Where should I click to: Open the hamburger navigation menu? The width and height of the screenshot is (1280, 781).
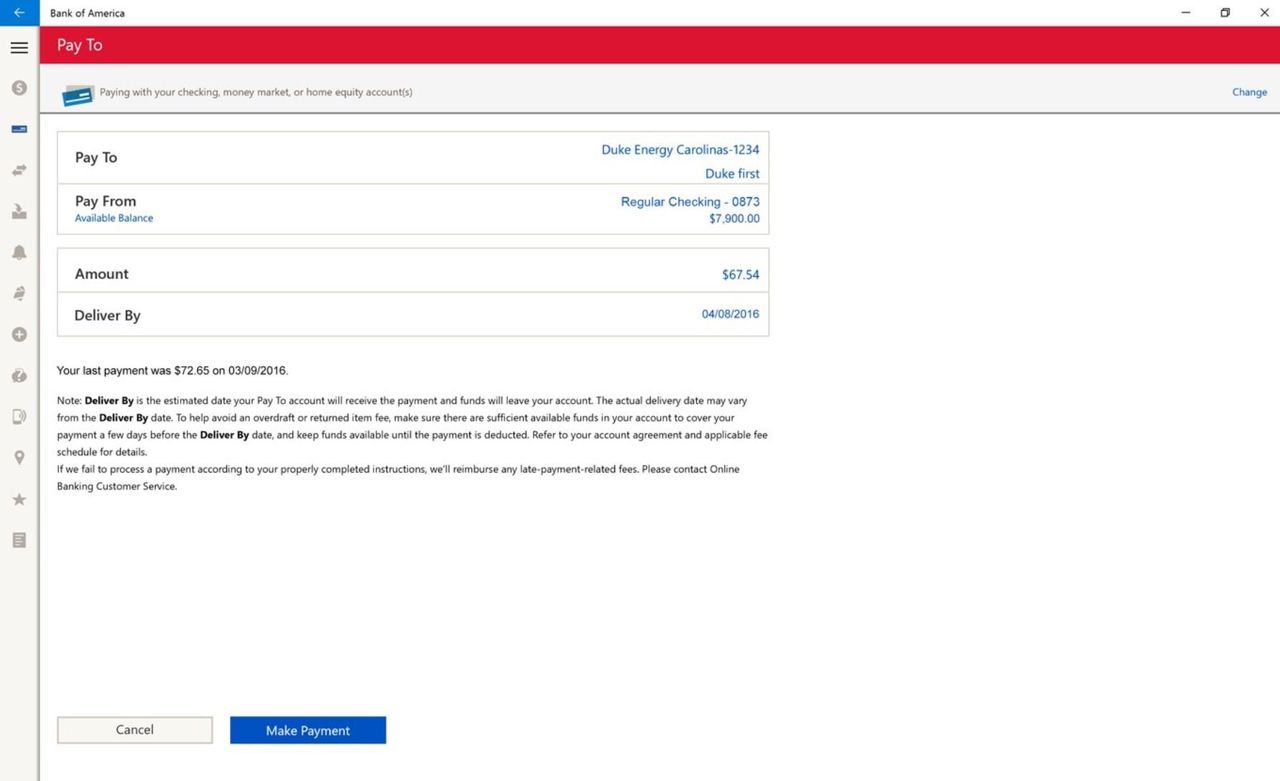19,47
